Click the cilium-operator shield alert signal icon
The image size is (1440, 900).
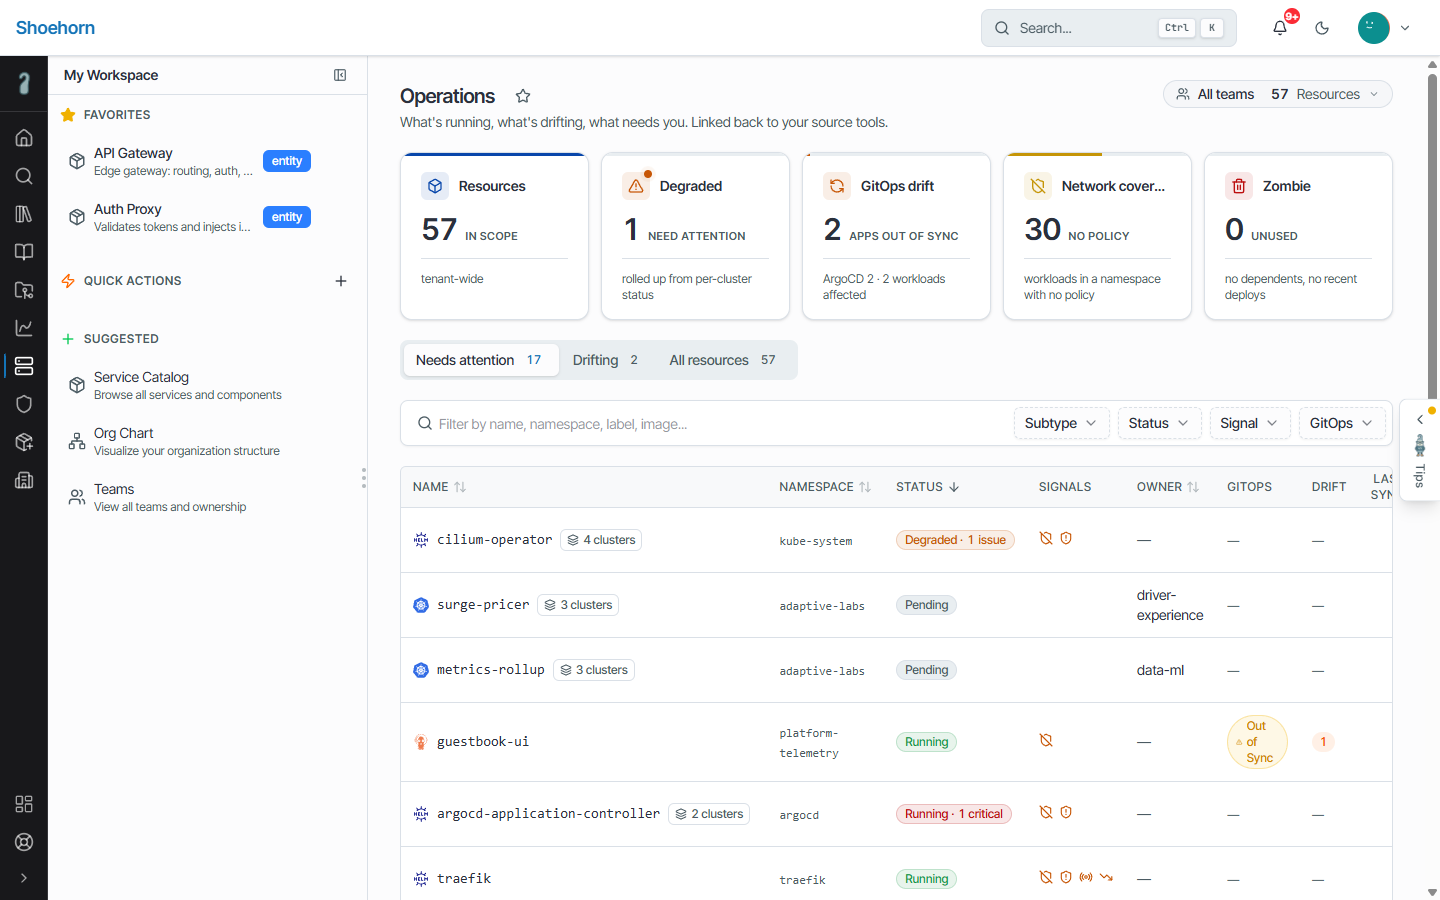click(1066, 538)
